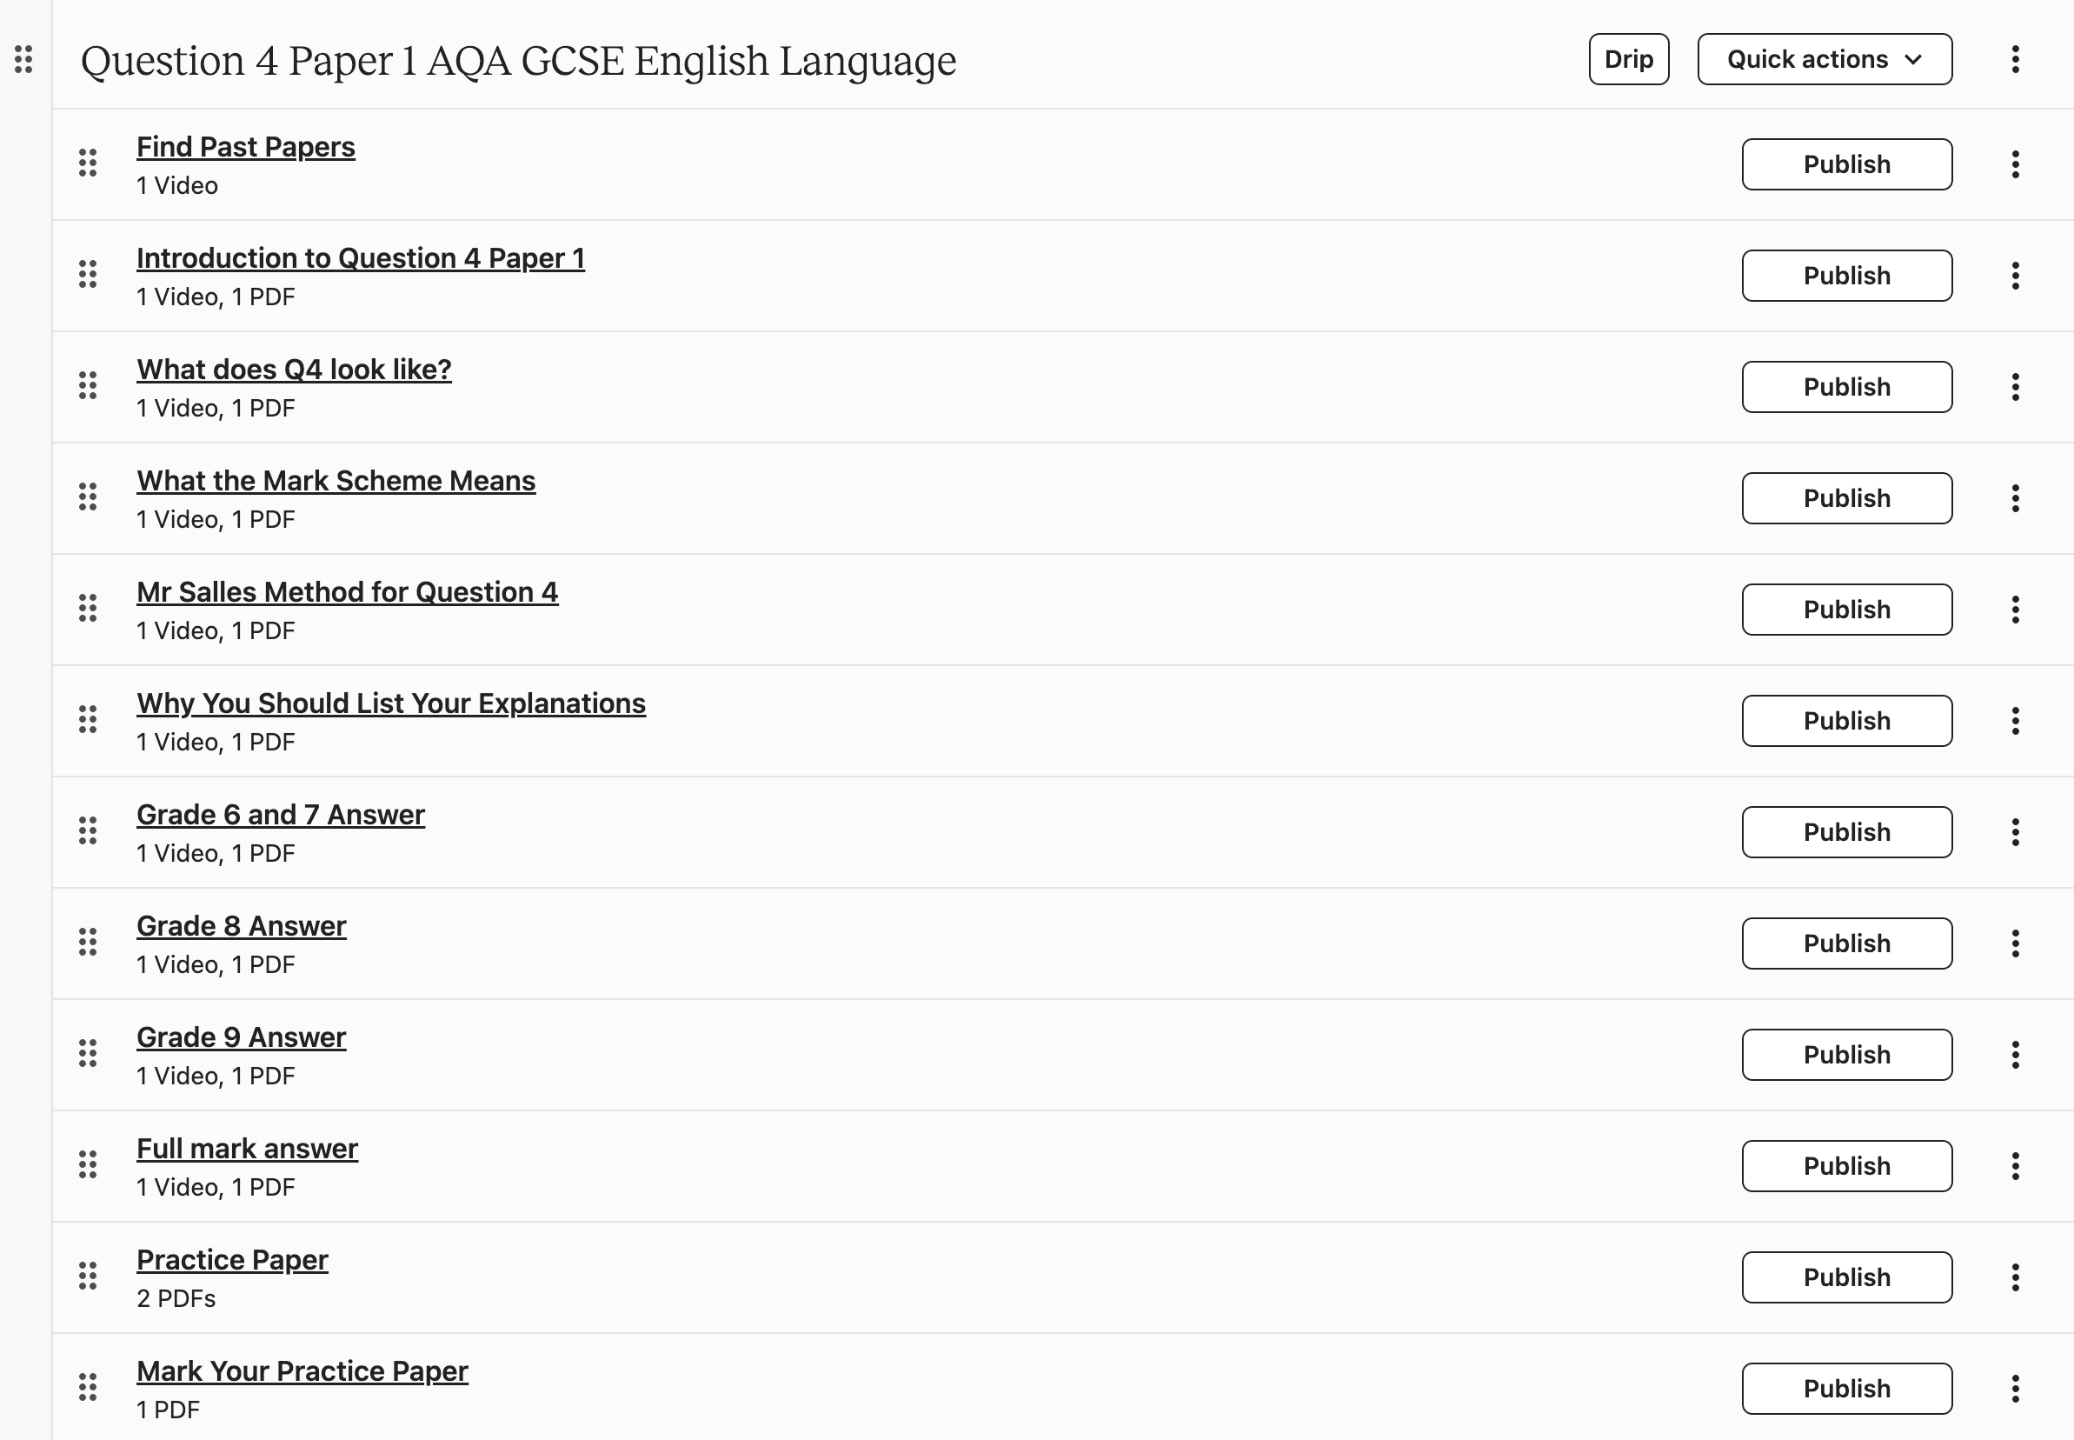
Task: Open the options menu for Grade 8 Answer
Action: coord(2015,943)
